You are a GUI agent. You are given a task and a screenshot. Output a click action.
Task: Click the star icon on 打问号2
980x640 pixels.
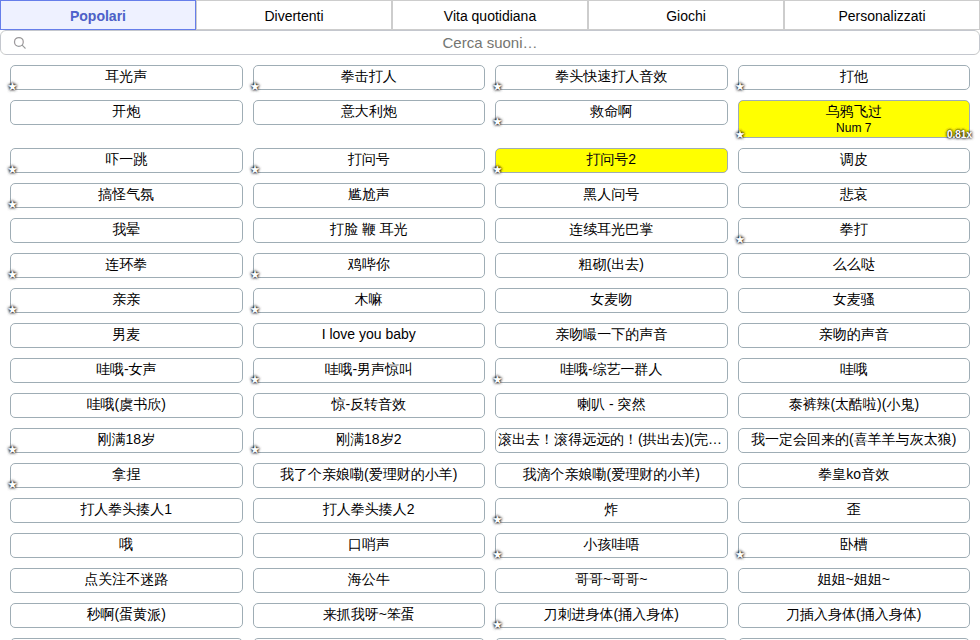pos(498,169)
